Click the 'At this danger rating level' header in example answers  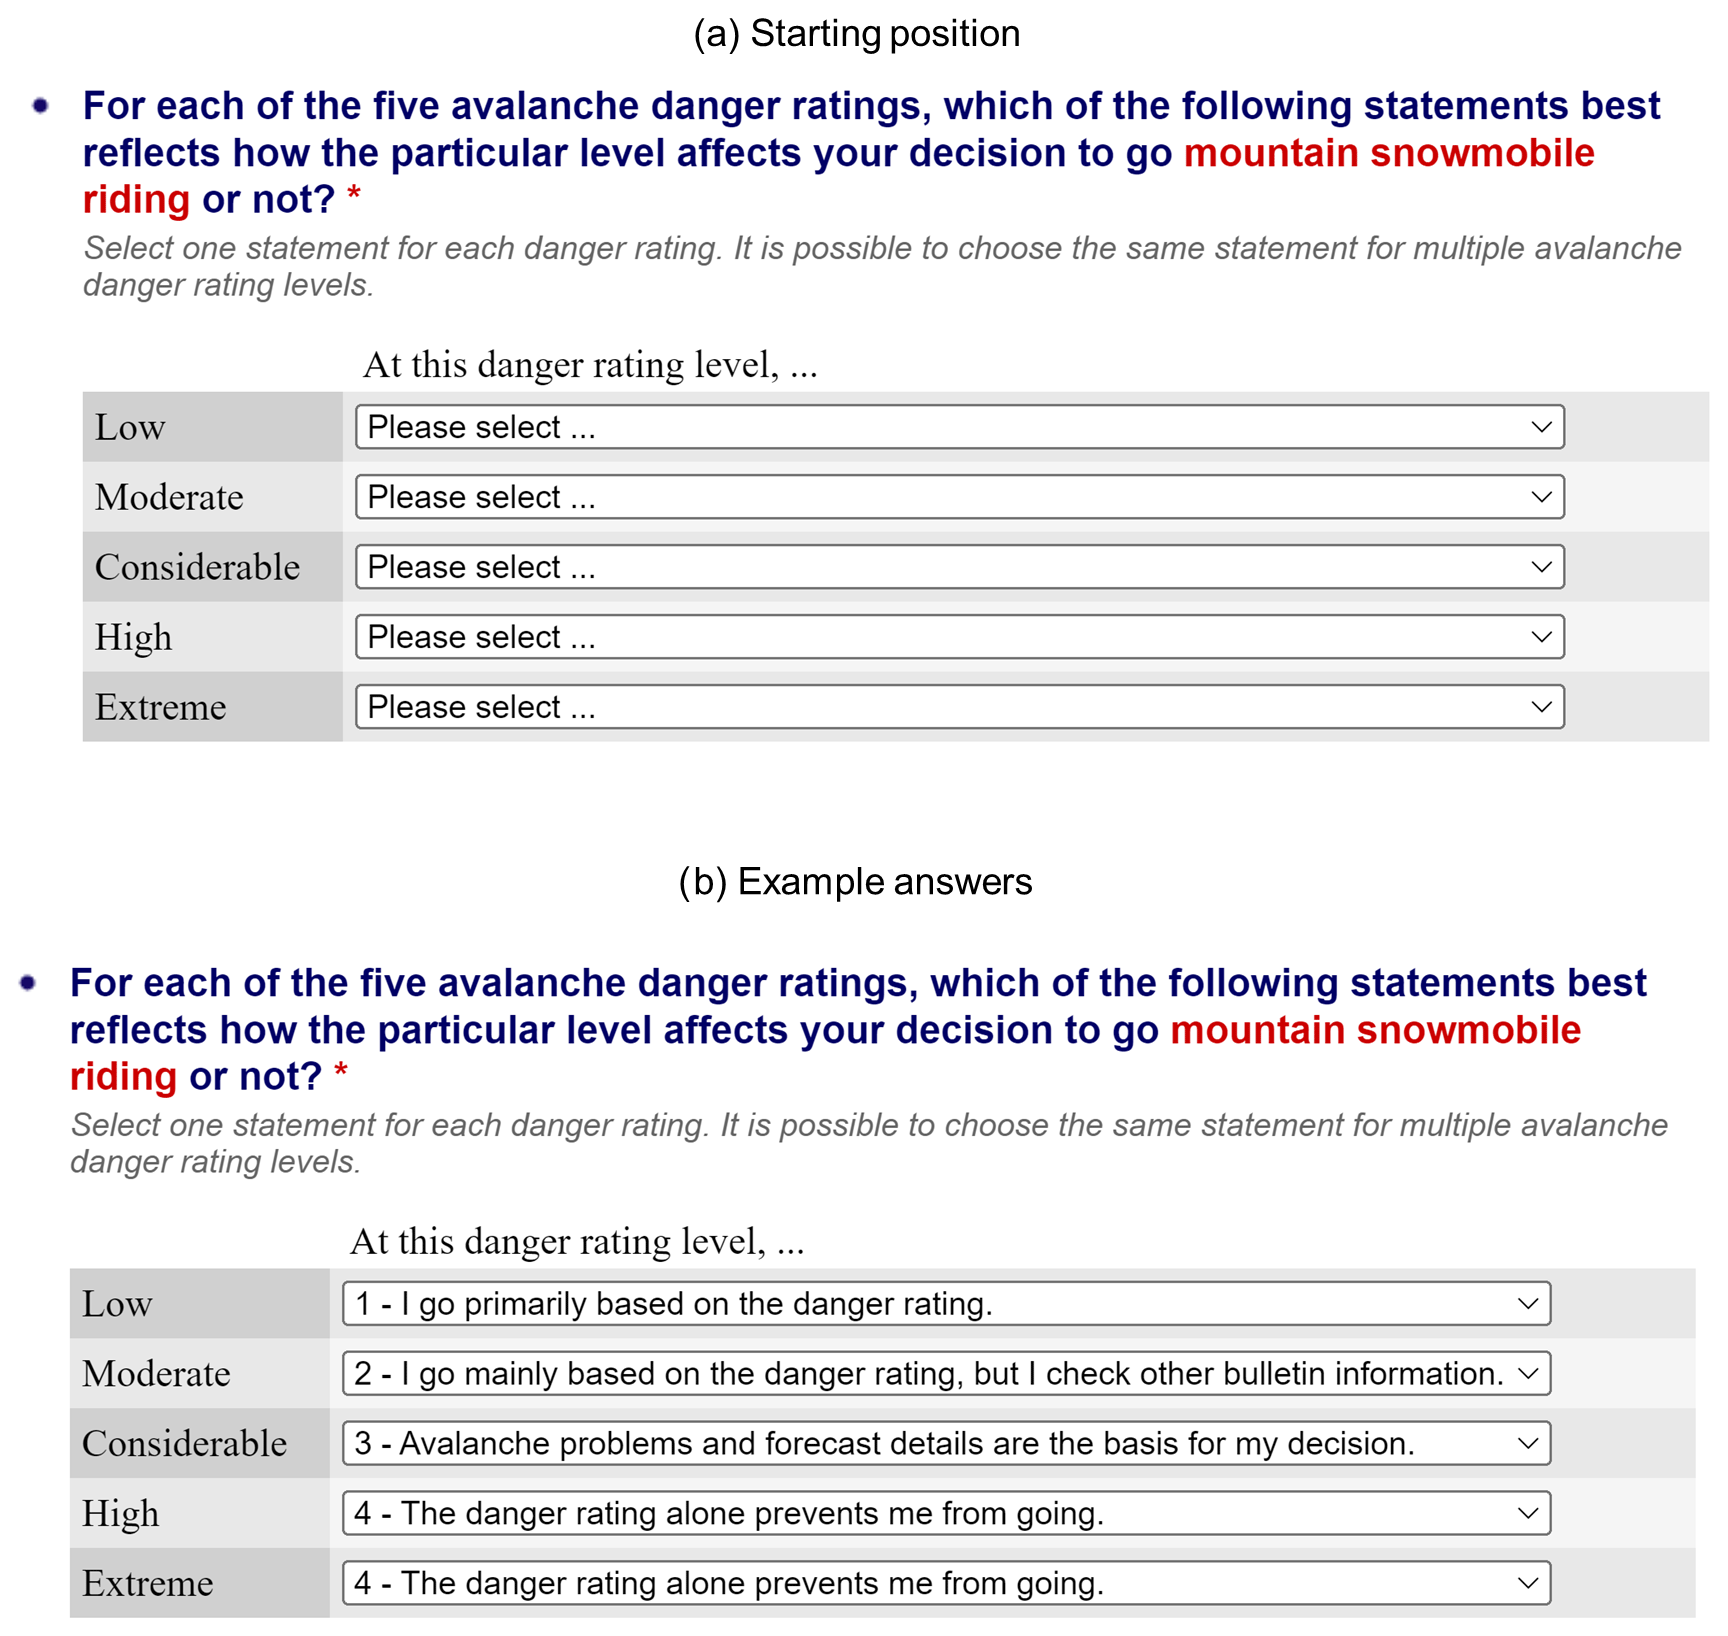(x=577, y=1242)
